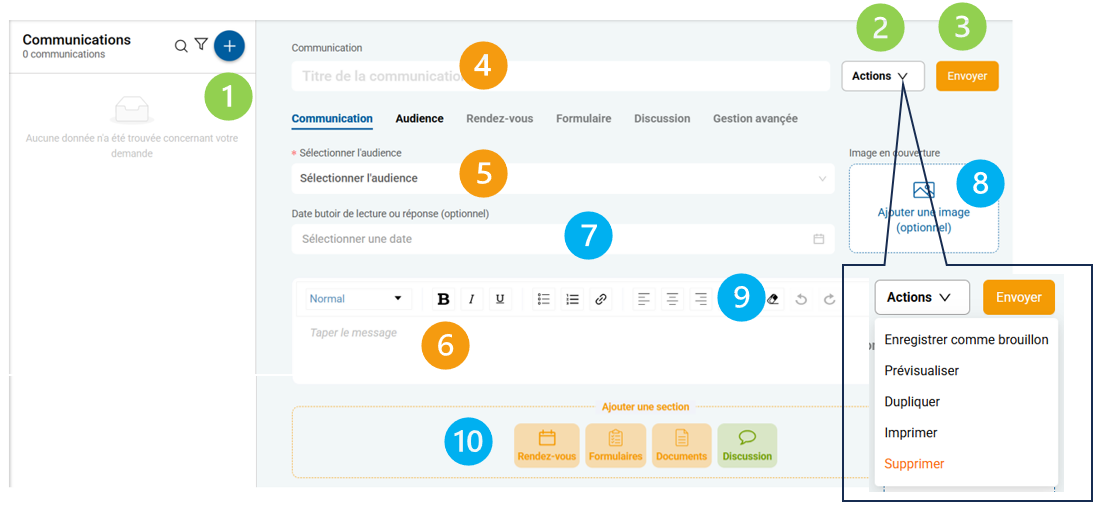
Task: Switch to the Communication tab
Action: click(x=332, y=119)
